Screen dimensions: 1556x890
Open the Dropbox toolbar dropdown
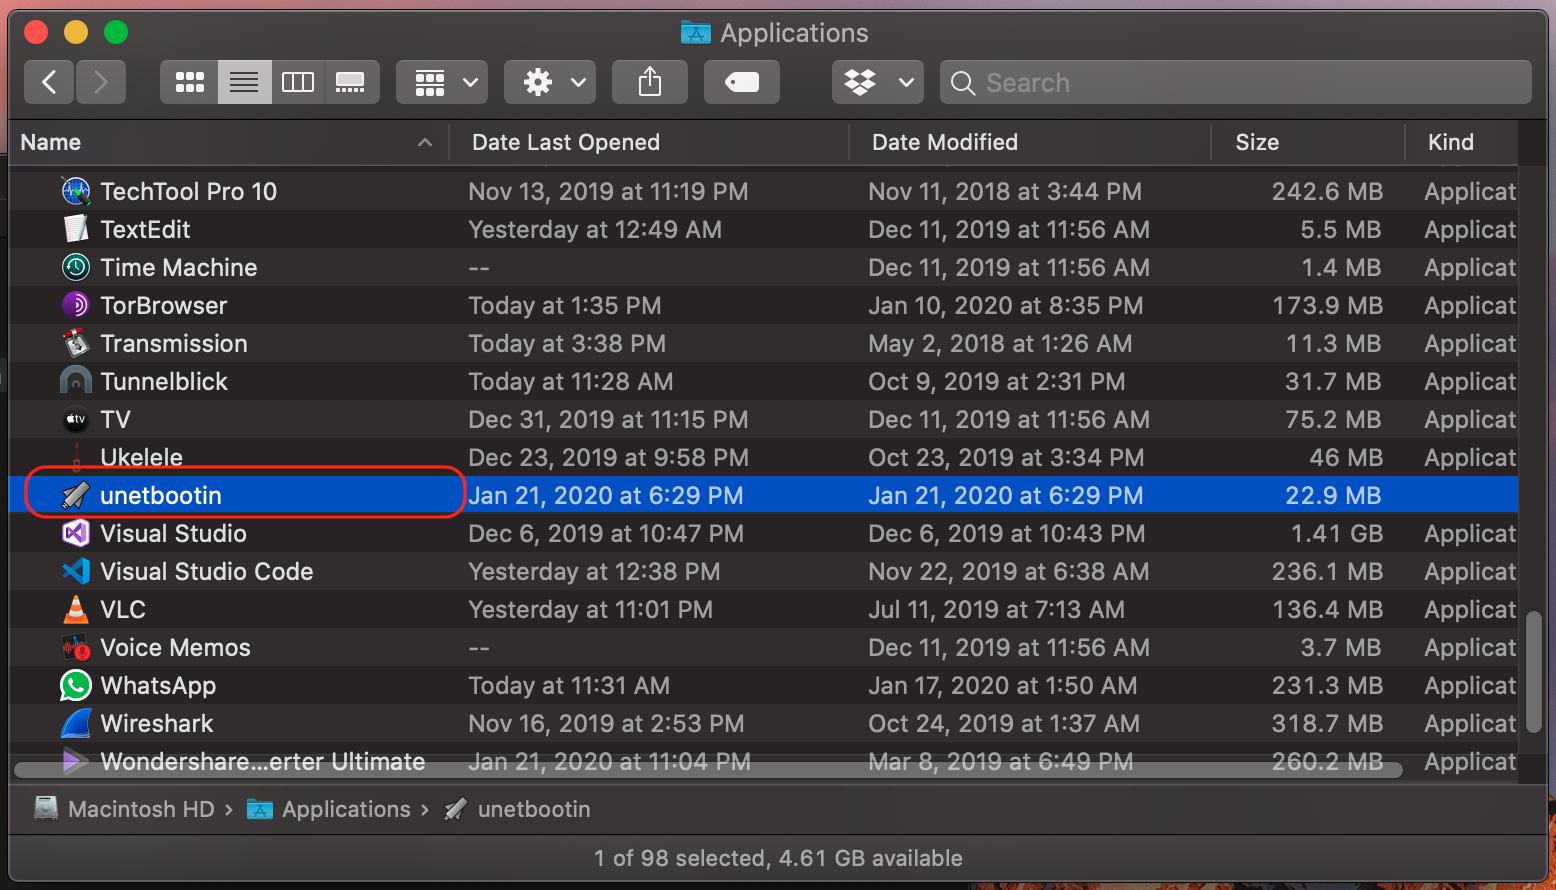(878, 82)
